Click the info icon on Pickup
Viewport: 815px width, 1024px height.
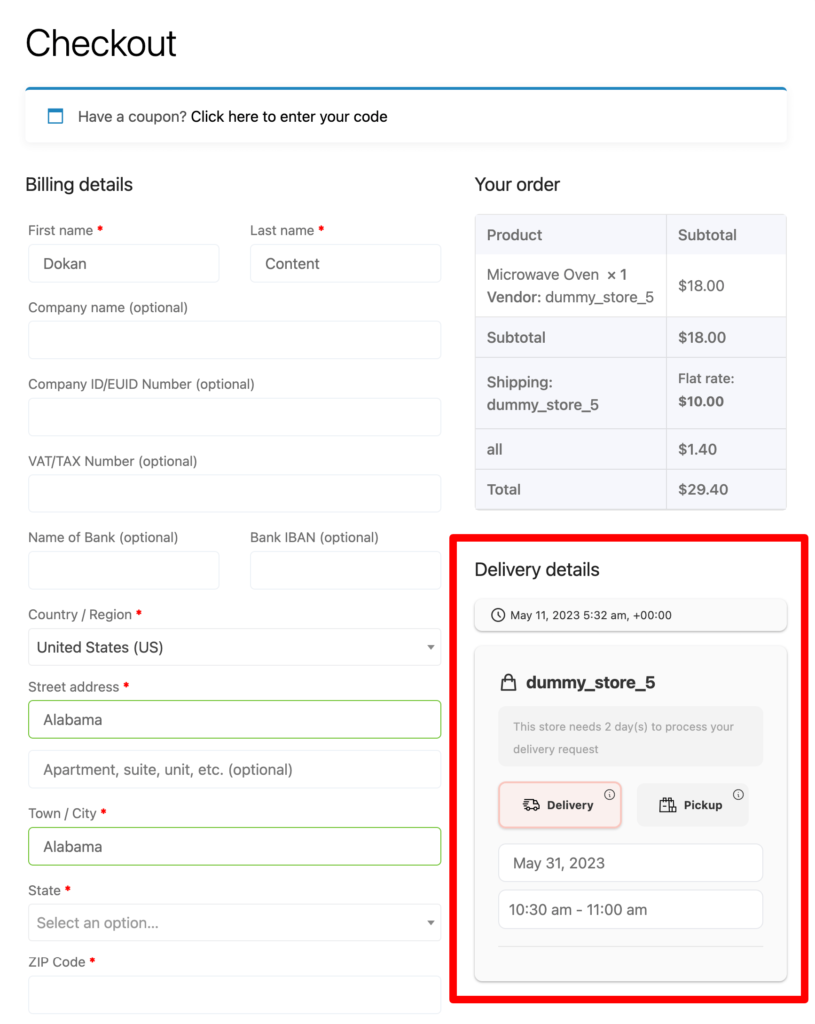738,795
